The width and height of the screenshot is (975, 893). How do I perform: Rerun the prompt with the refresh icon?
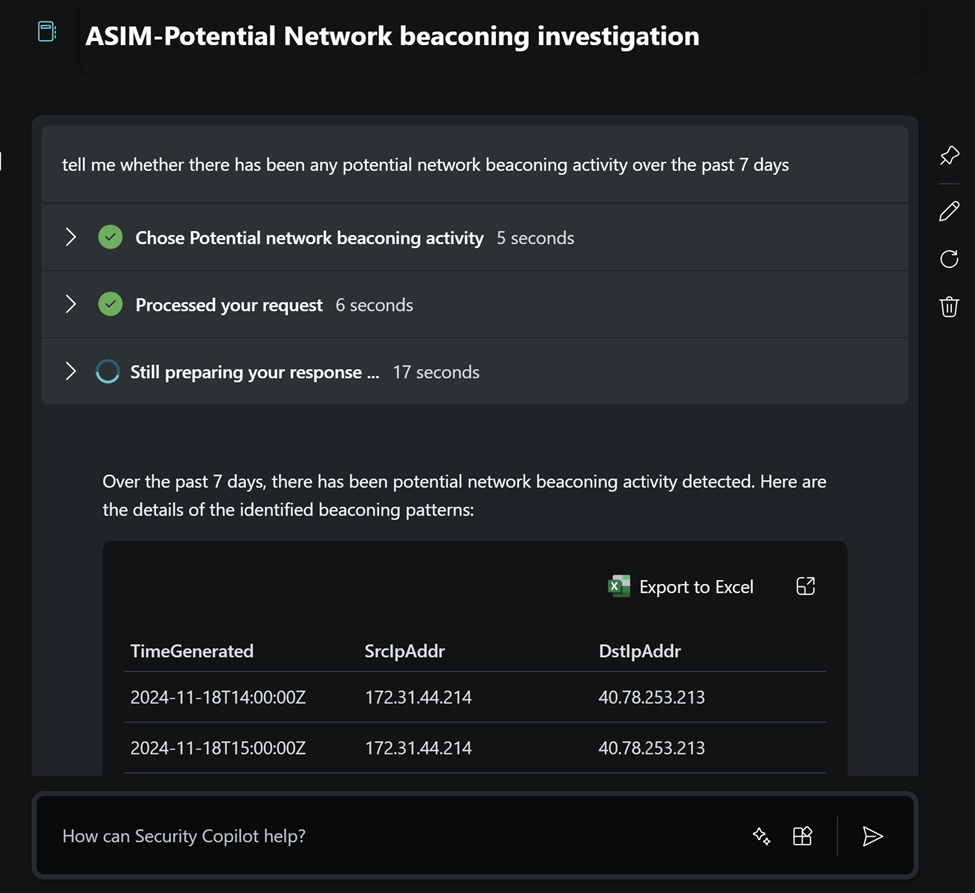pos(949,259)
